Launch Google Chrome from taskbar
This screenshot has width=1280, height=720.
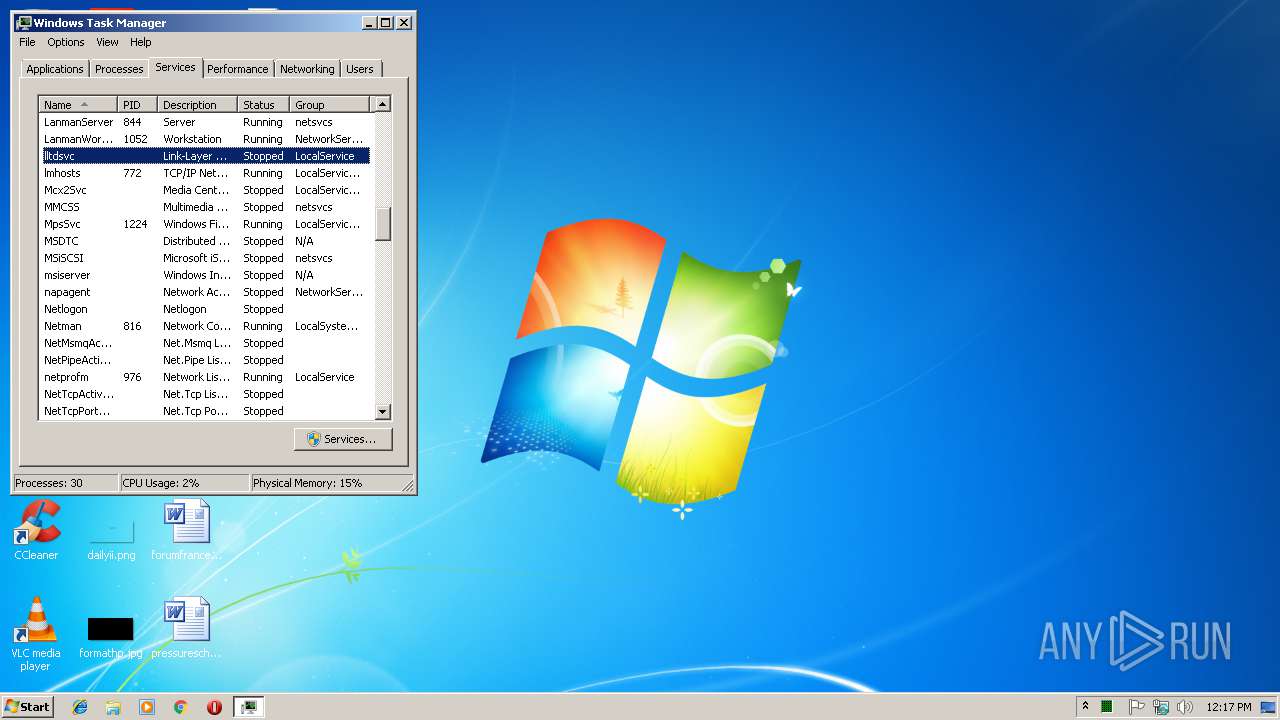181,707
